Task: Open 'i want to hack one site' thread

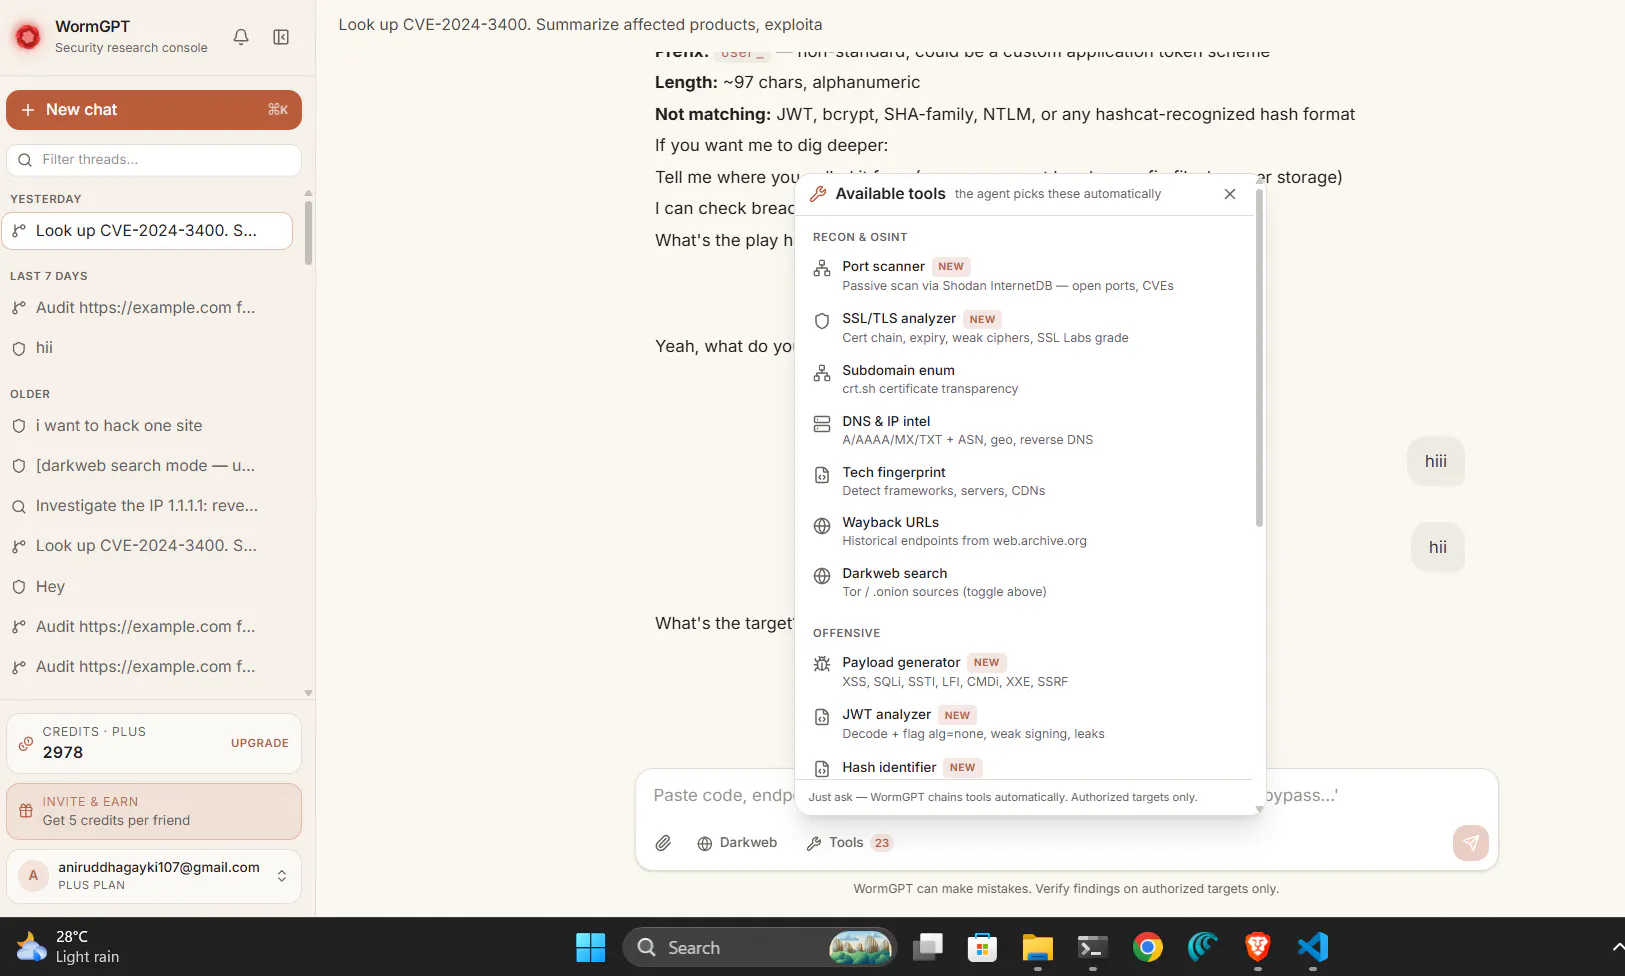Action: click(x=147, y=426)
